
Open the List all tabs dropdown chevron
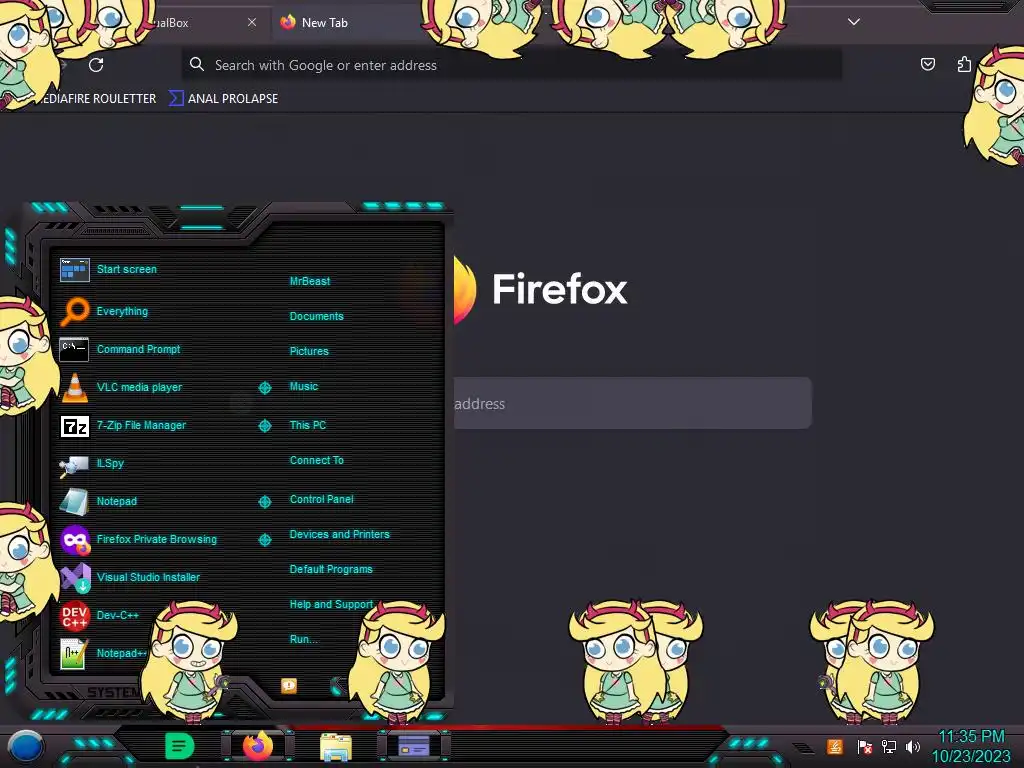tap(854, 22)
